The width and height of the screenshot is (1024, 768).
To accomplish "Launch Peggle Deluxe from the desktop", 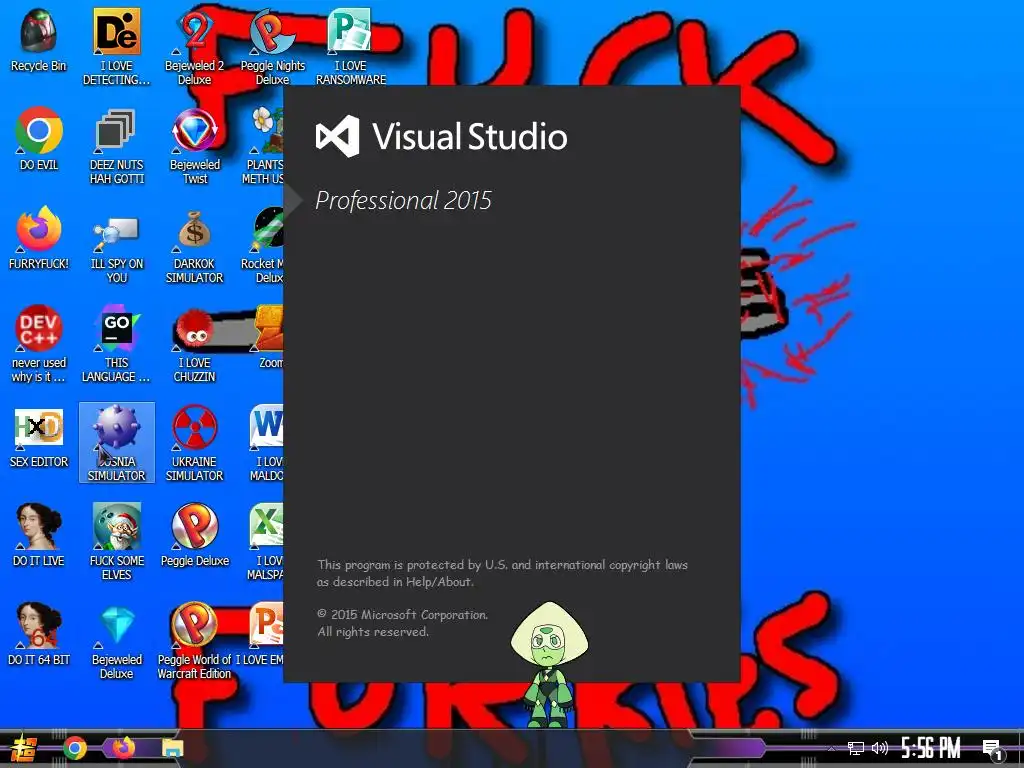I will 195,534.
